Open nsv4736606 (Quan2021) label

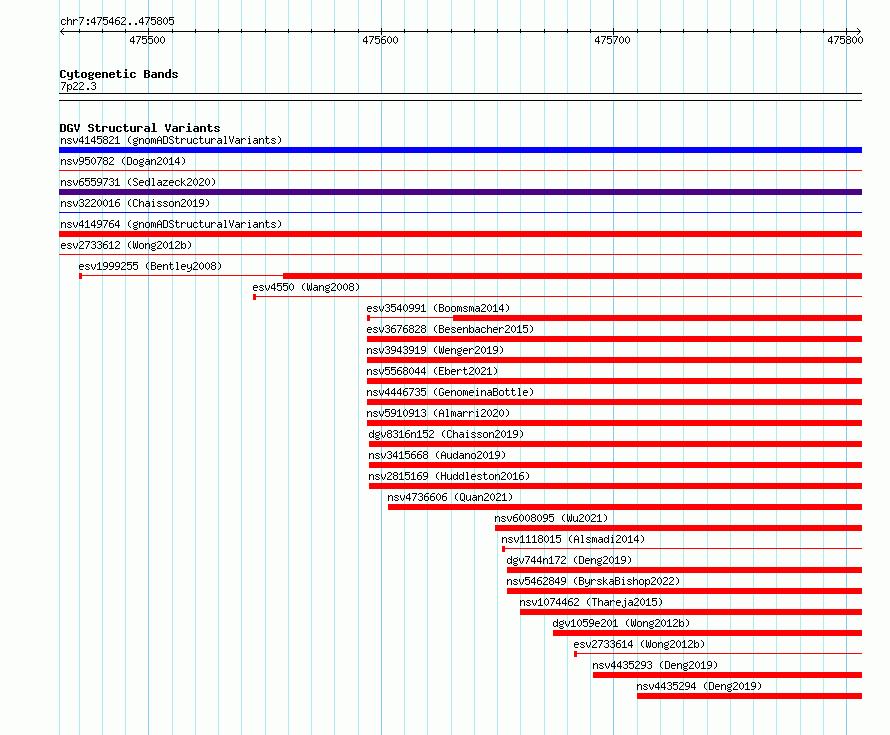[x=450, y=497]
